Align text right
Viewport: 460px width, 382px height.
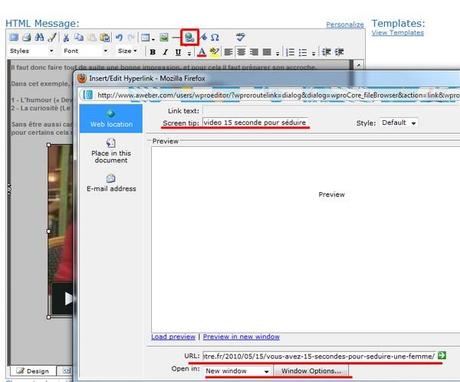254,52
